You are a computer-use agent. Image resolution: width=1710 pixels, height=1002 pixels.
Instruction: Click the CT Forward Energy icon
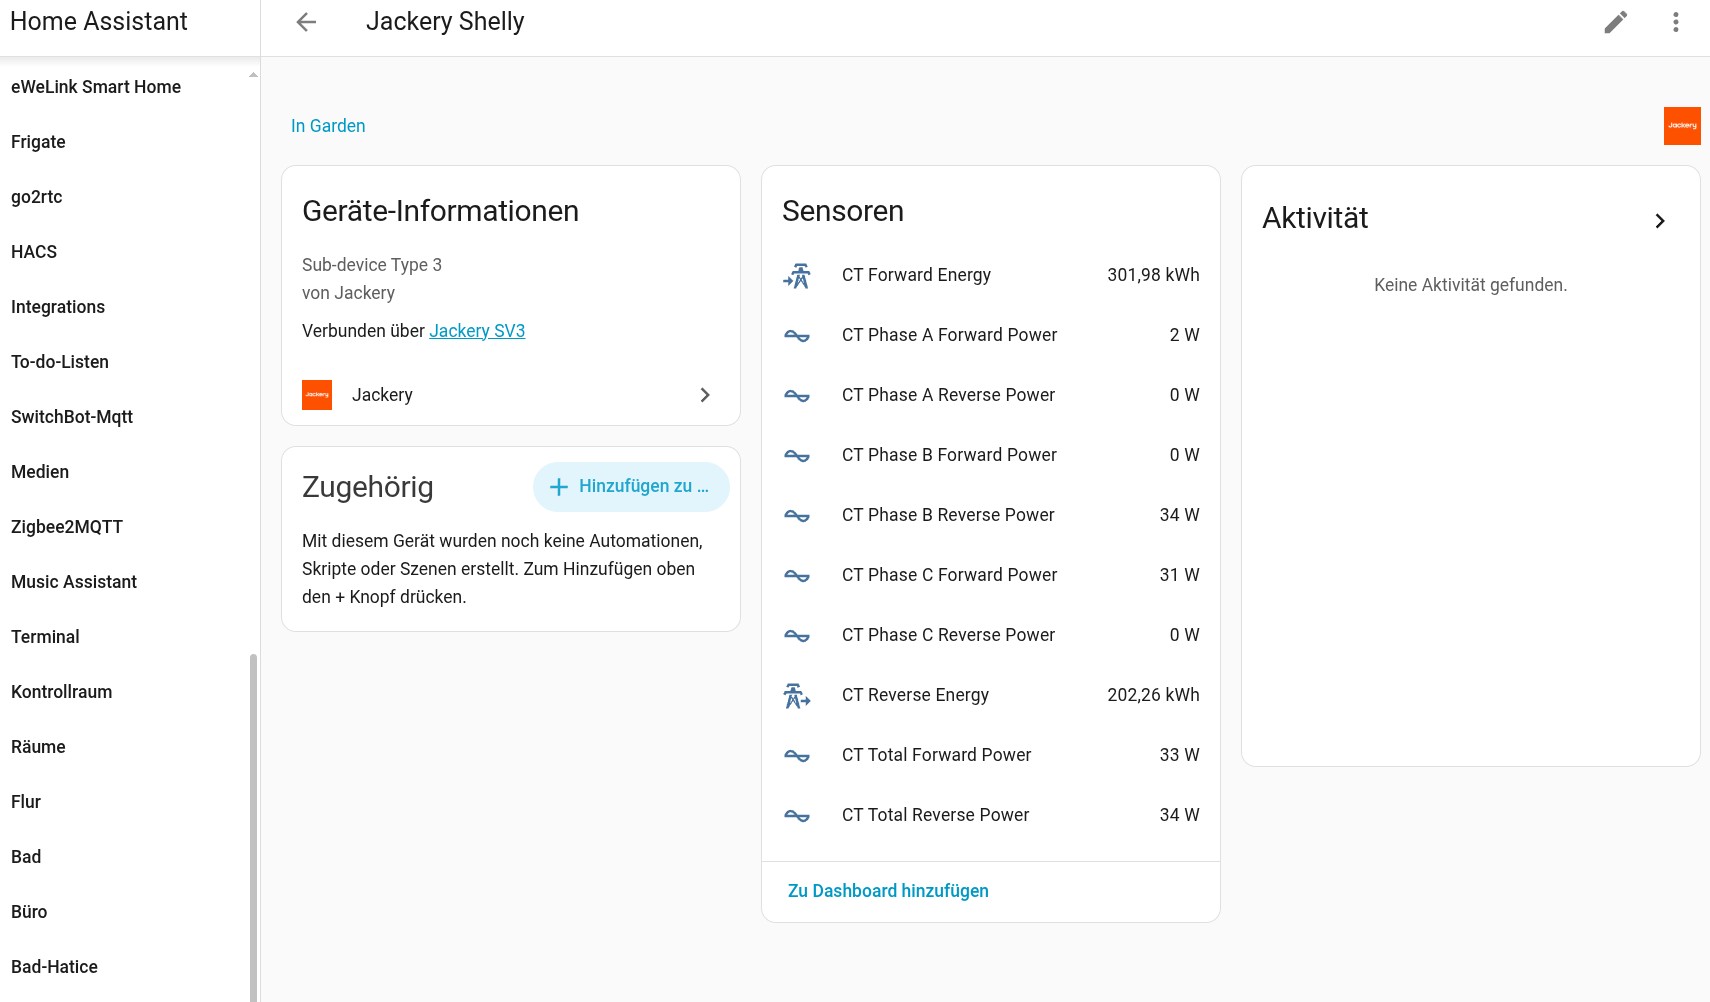point(797,275)
